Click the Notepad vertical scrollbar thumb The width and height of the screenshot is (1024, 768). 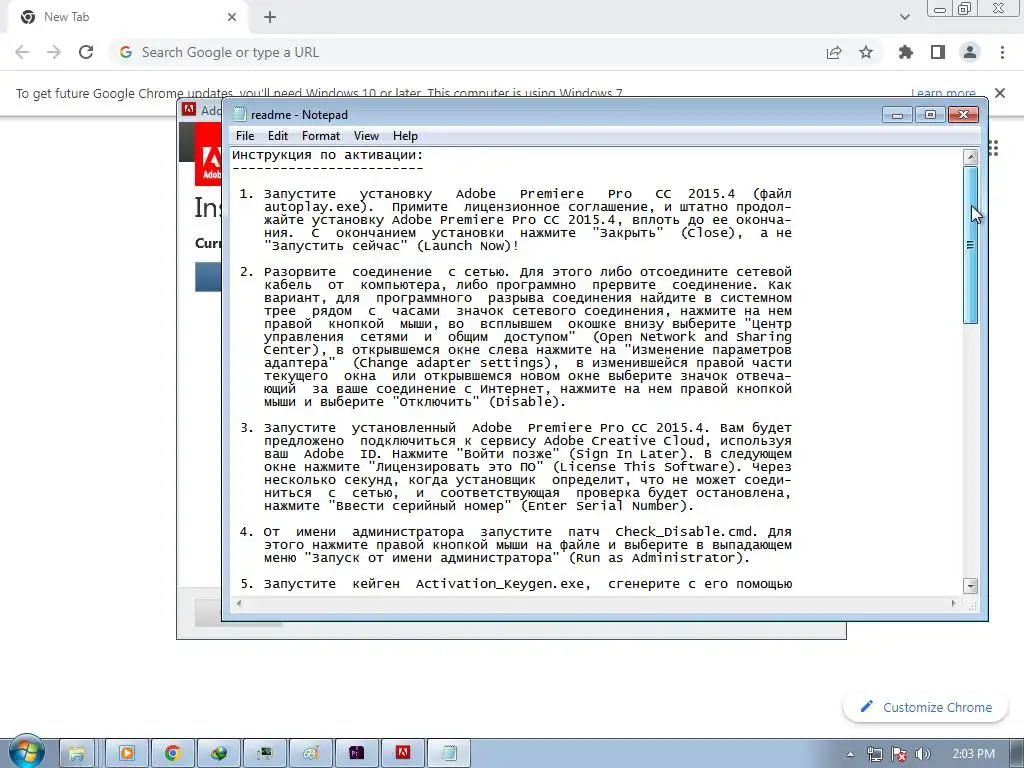[970, 244]
